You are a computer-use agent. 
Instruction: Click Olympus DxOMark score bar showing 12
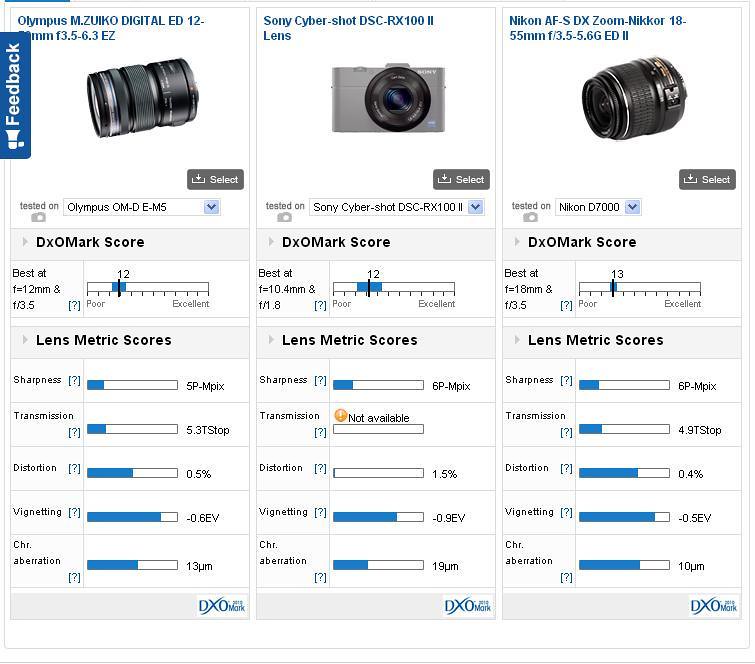148,288
